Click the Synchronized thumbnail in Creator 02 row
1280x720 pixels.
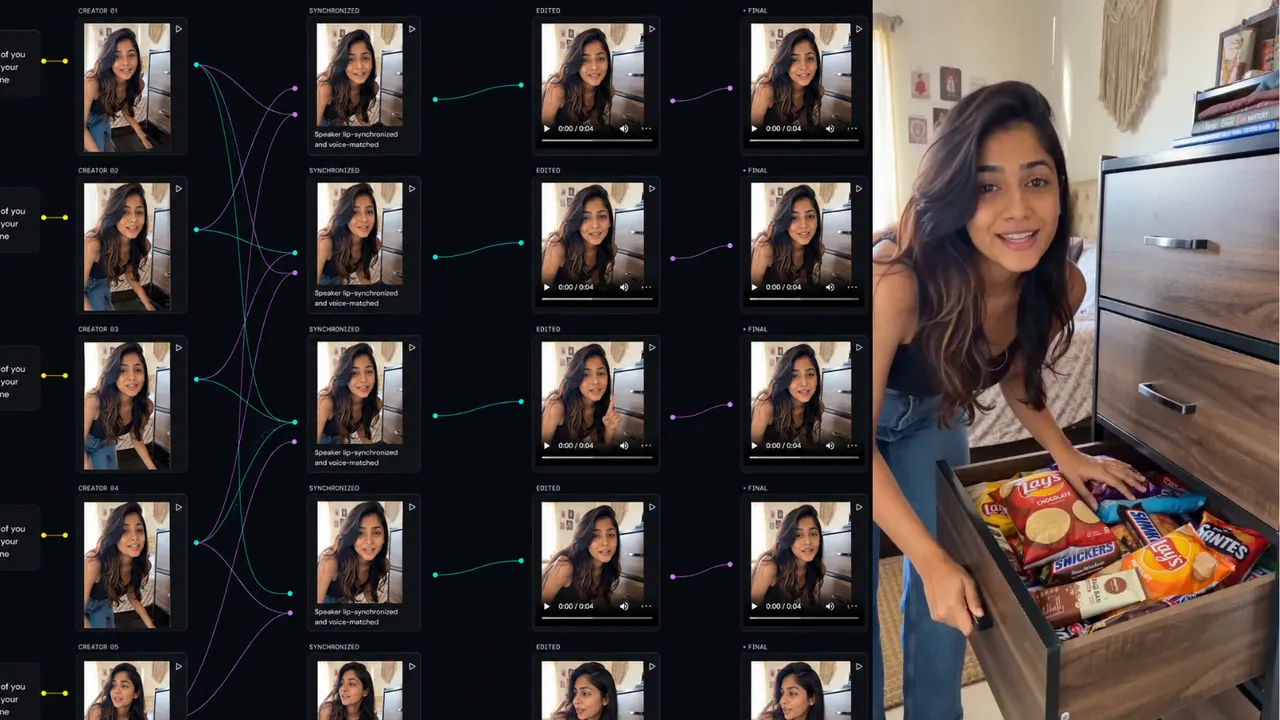(360, 234)
